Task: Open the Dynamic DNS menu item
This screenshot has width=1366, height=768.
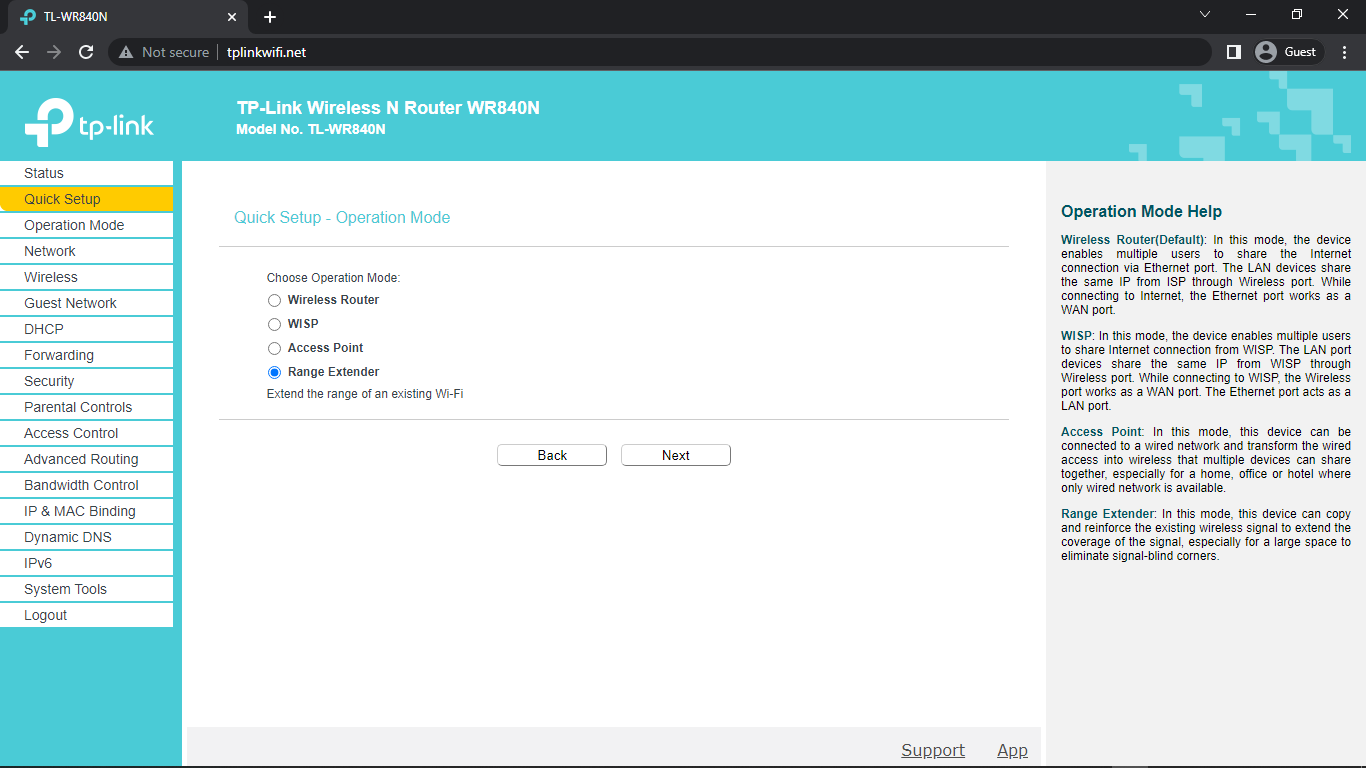Action: [x=86, y=537]
